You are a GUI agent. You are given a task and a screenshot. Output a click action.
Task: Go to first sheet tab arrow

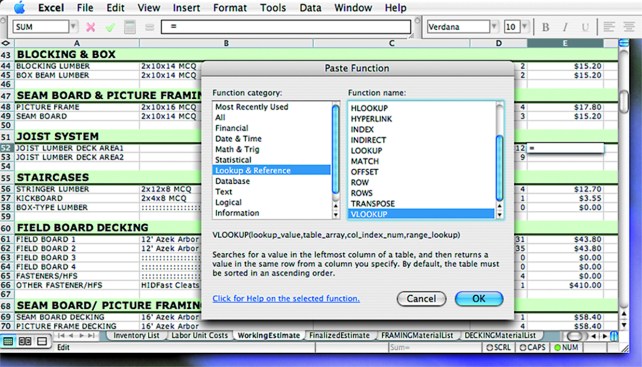[61, 335]
